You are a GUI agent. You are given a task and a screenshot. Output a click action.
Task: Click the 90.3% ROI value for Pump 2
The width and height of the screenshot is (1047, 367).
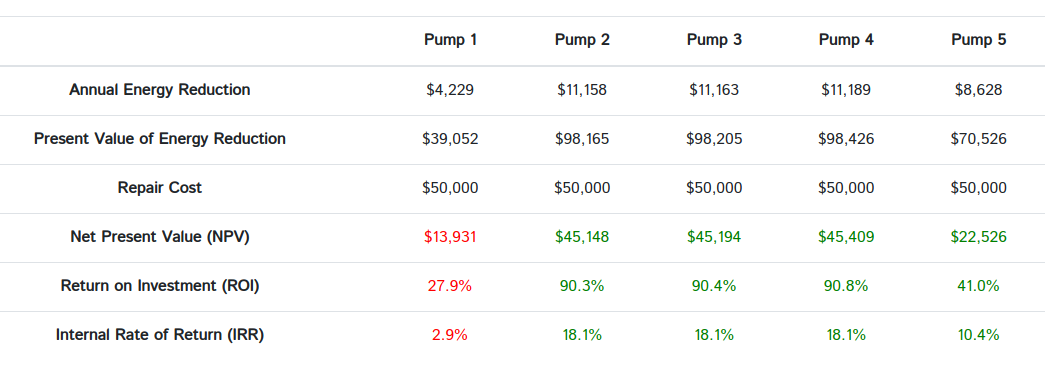click(x=582, y=286)
